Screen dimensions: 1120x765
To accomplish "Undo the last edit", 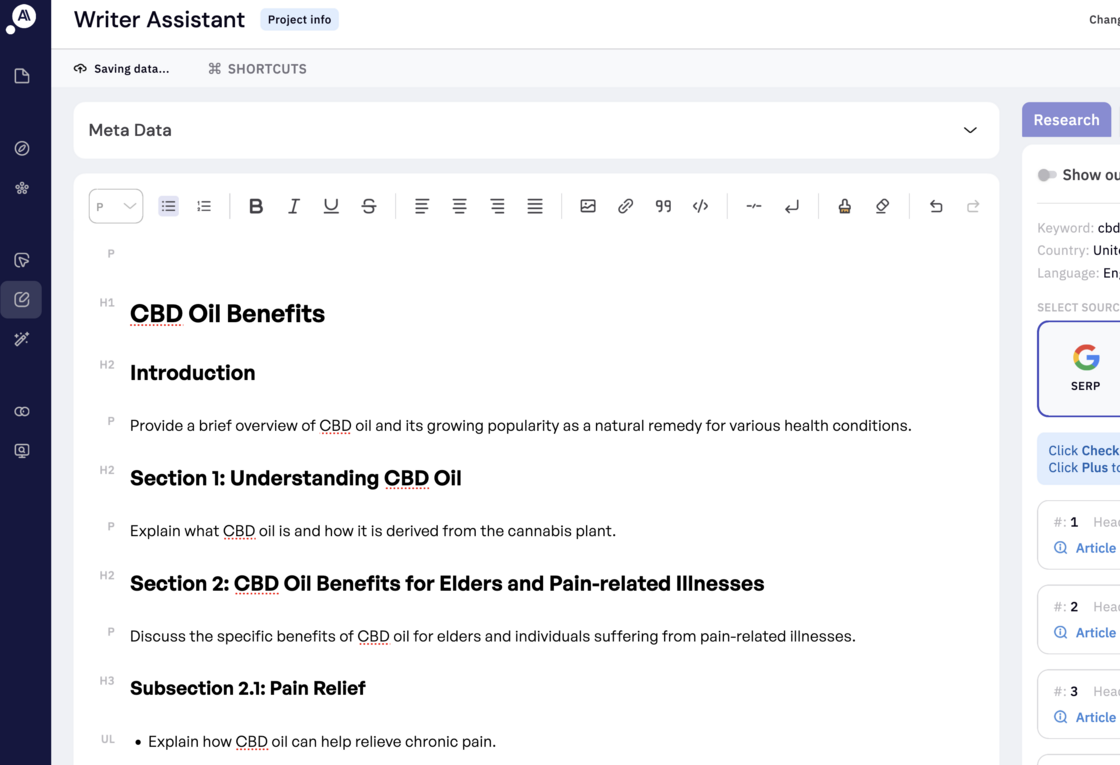I will point(936,206).
